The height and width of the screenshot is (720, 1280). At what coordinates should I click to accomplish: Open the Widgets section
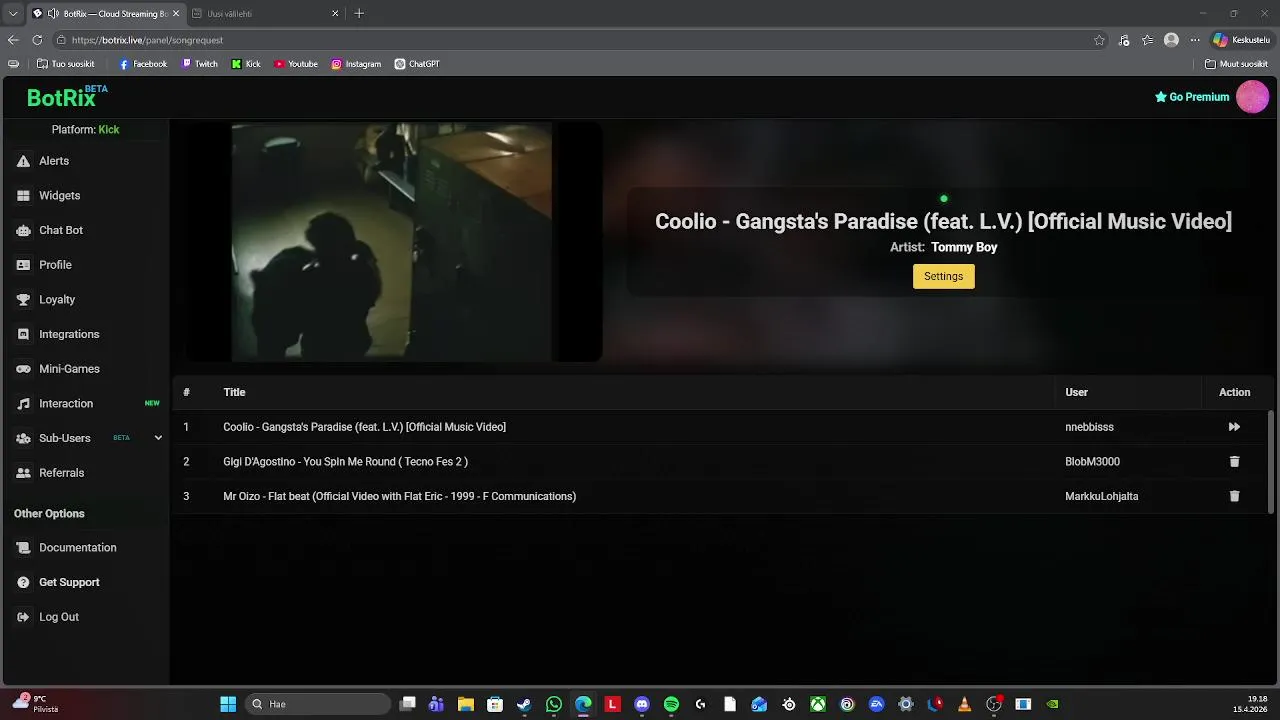[x=59, y=196]
